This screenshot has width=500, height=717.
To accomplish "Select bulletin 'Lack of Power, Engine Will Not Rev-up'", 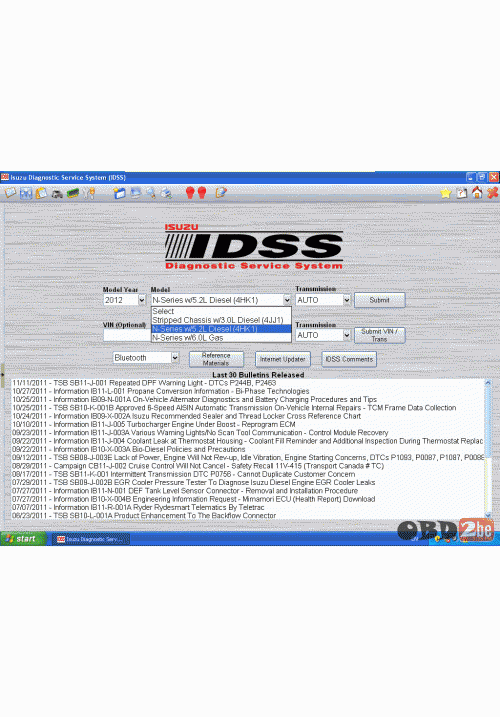I will [x=247, y=457].
